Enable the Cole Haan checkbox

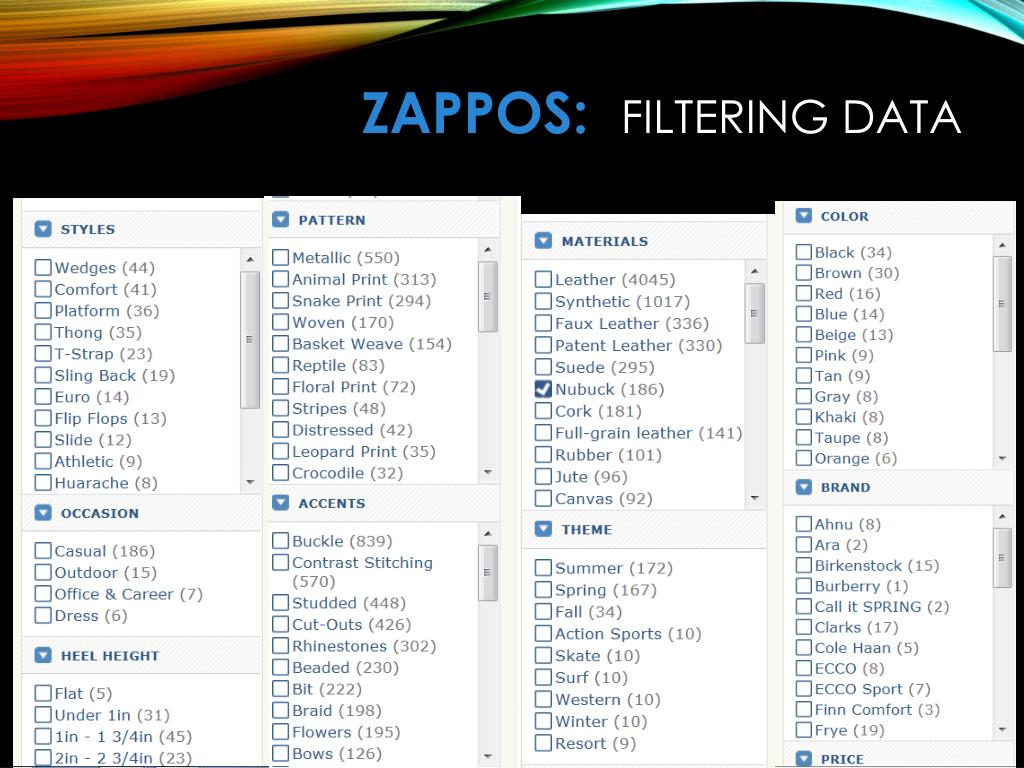tap(804, 648)
